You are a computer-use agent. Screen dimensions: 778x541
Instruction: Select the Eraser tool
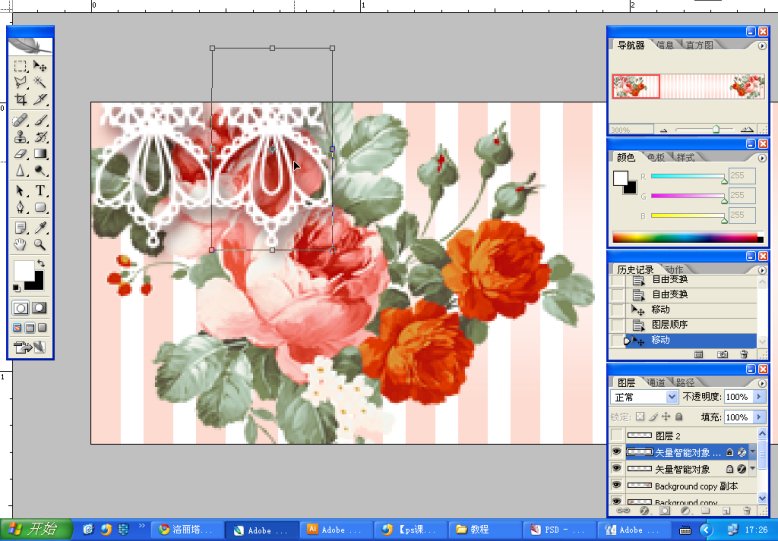20,154
